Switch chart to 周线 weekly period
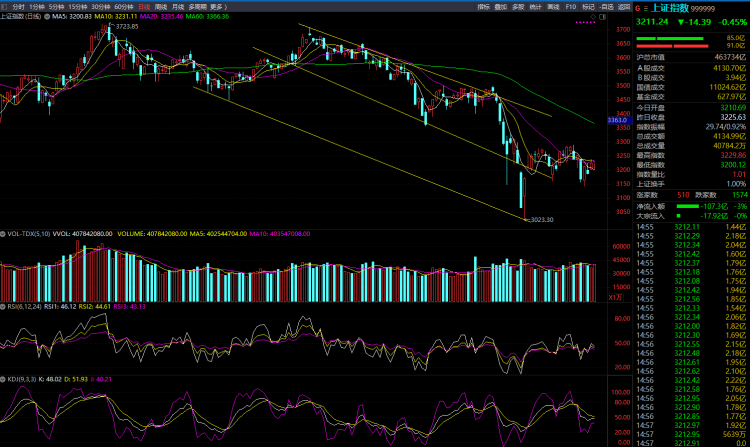 [161, 7]
